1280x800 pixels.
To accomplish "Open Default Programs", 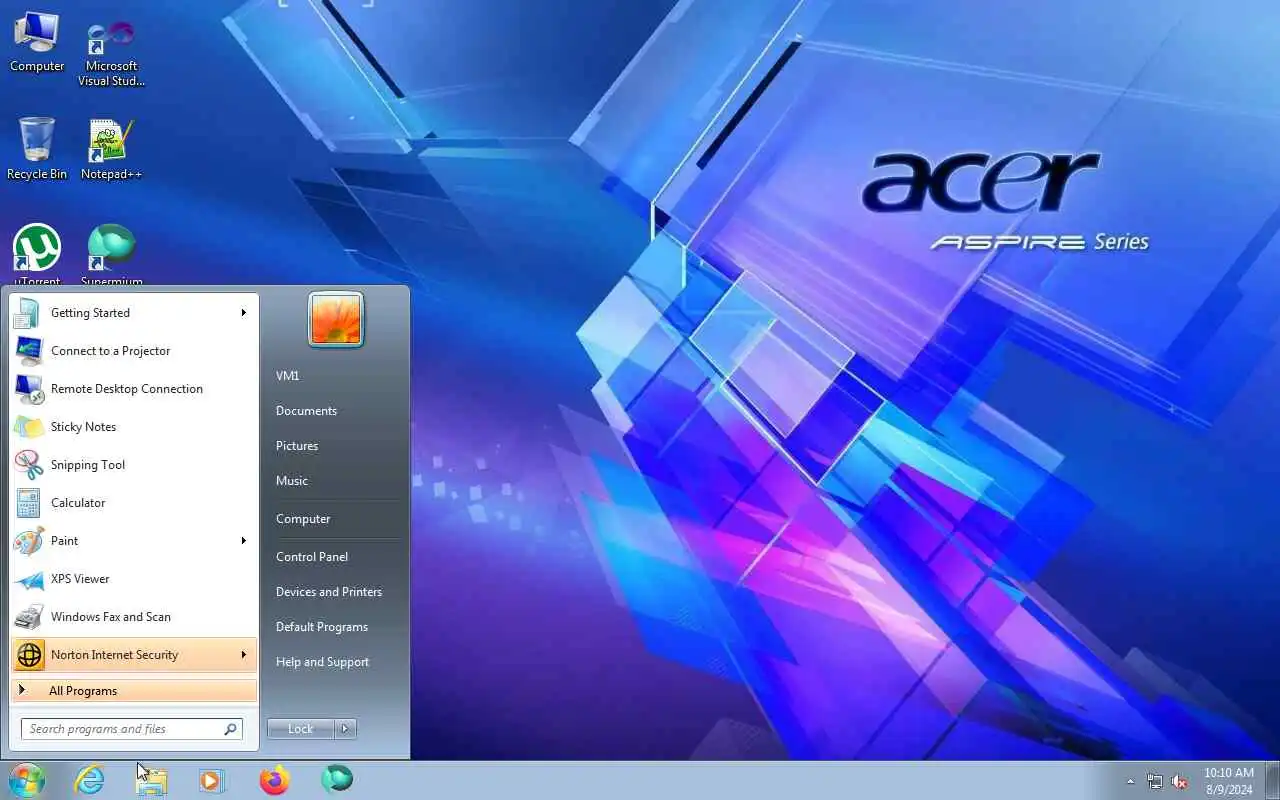I will pyautogui.click(x=322, y=627).
